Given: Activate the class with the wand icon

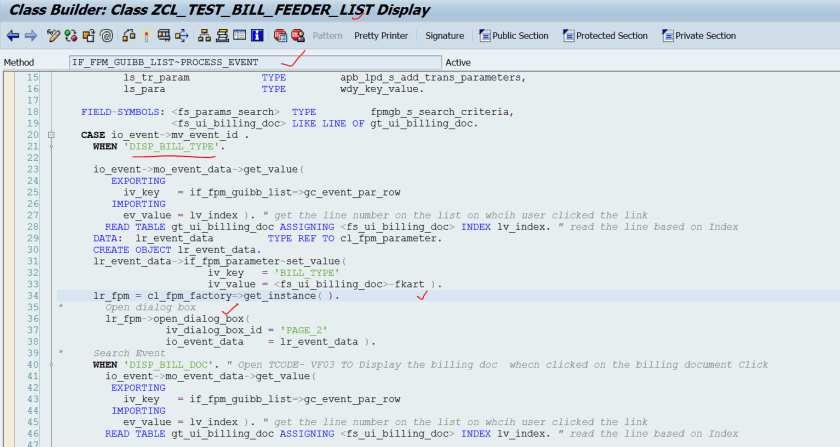Looking at the screenshot, I should coord(146,36).
